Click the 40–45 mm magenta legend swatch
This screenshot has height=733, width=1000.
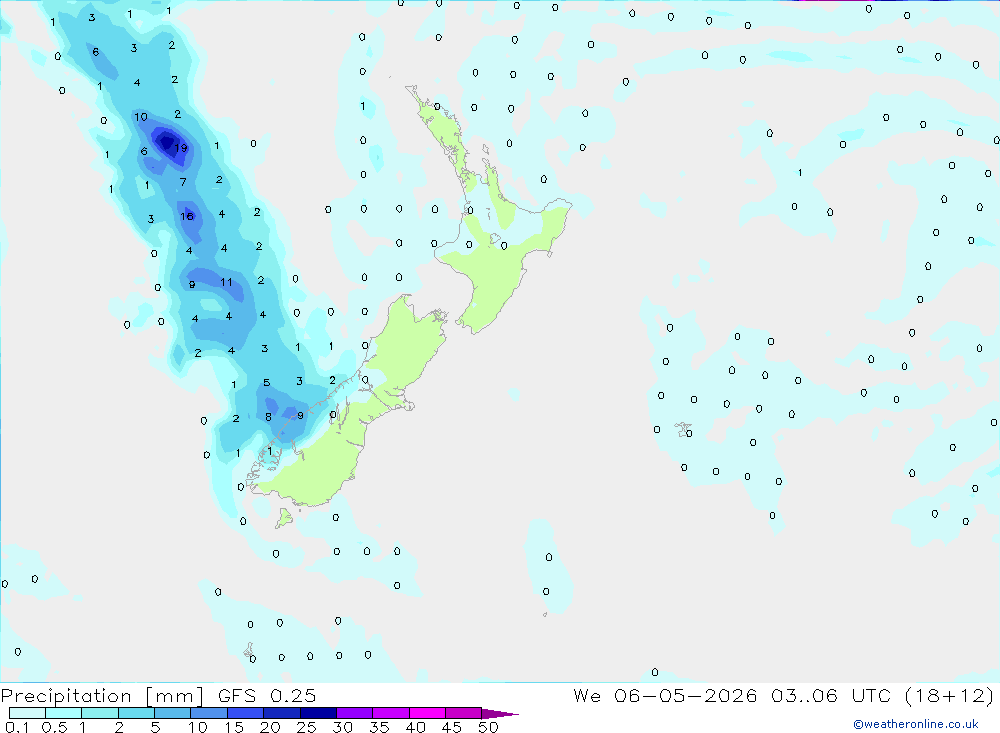coord(427,713)
